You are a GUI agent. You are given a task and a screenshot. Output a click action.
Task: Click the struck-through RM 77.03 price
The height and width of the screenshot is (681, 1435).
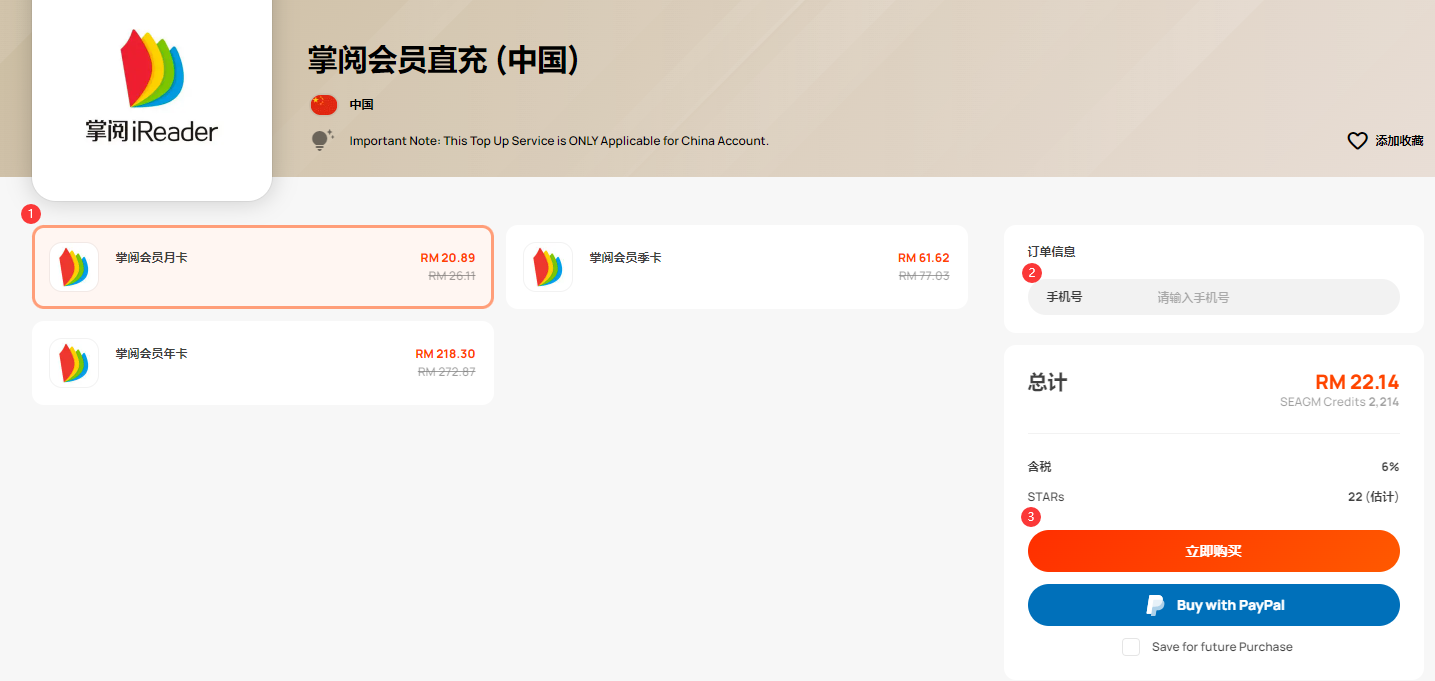pyautogui.click(x=925, y=276)
